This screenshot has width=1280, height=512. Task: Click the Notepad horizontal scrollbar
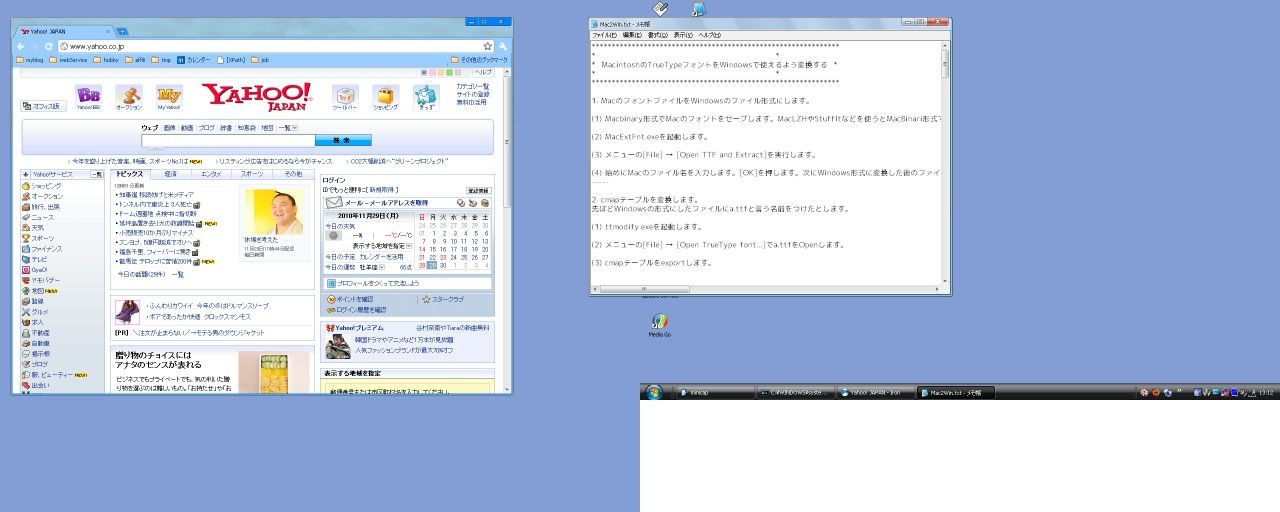(765, 289)
